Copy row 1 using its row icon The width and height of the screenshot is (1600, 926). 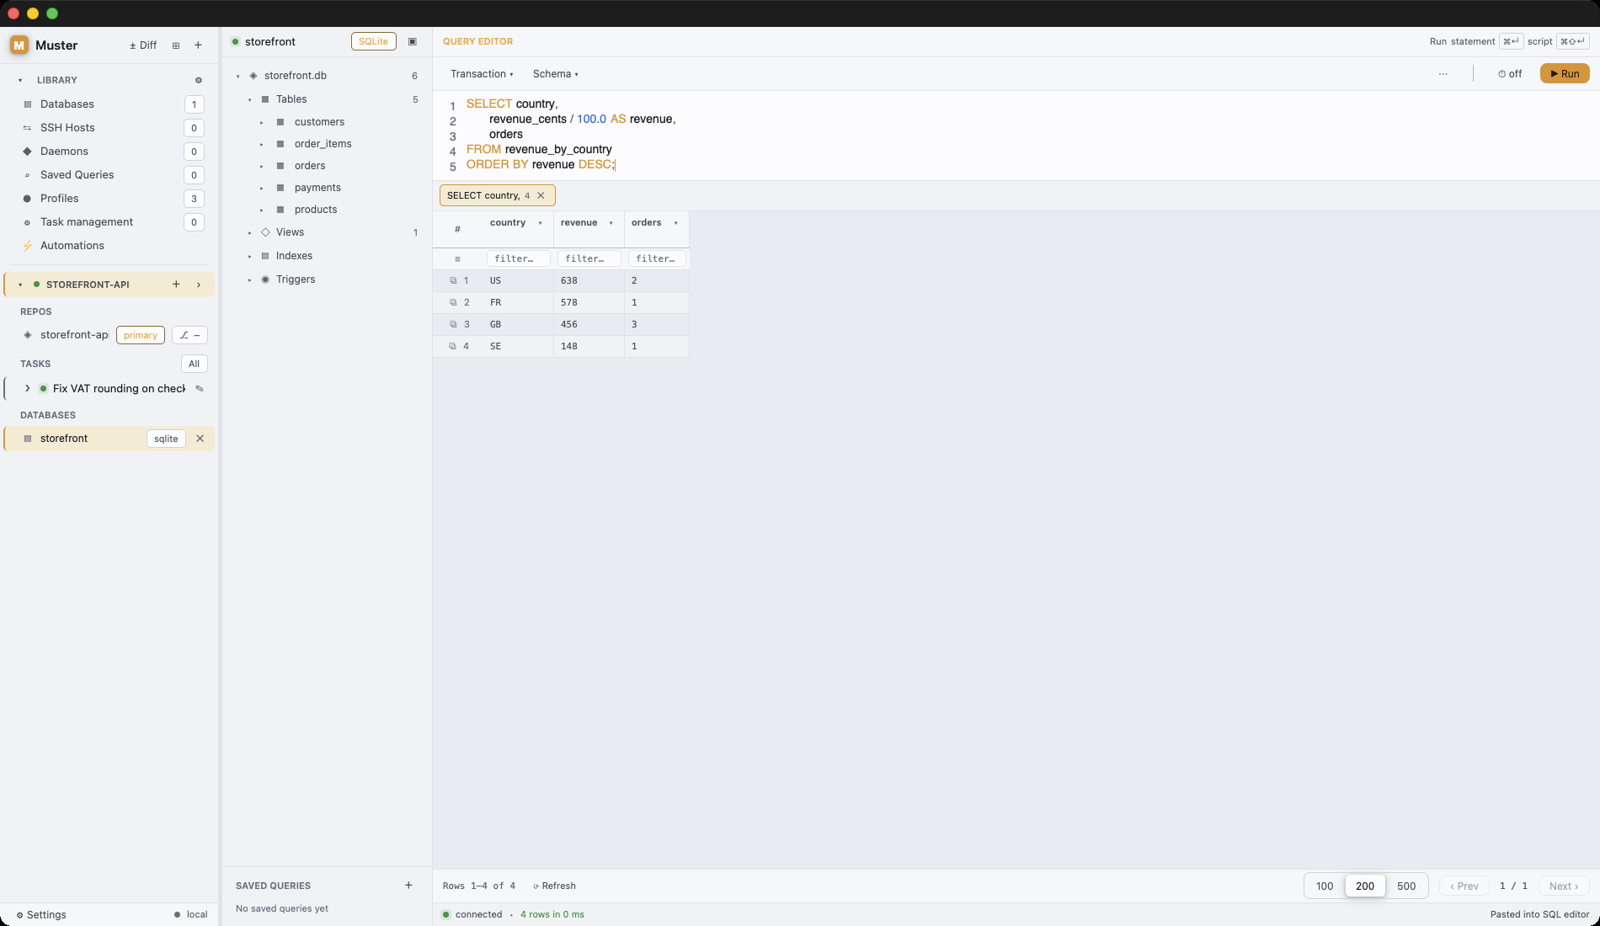(x=453, y=281)
